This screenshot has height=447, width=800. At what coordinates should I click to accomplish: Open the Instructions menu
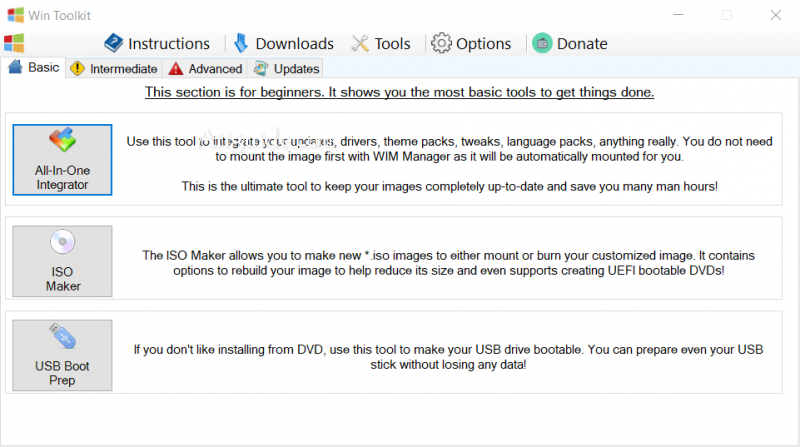157,43
